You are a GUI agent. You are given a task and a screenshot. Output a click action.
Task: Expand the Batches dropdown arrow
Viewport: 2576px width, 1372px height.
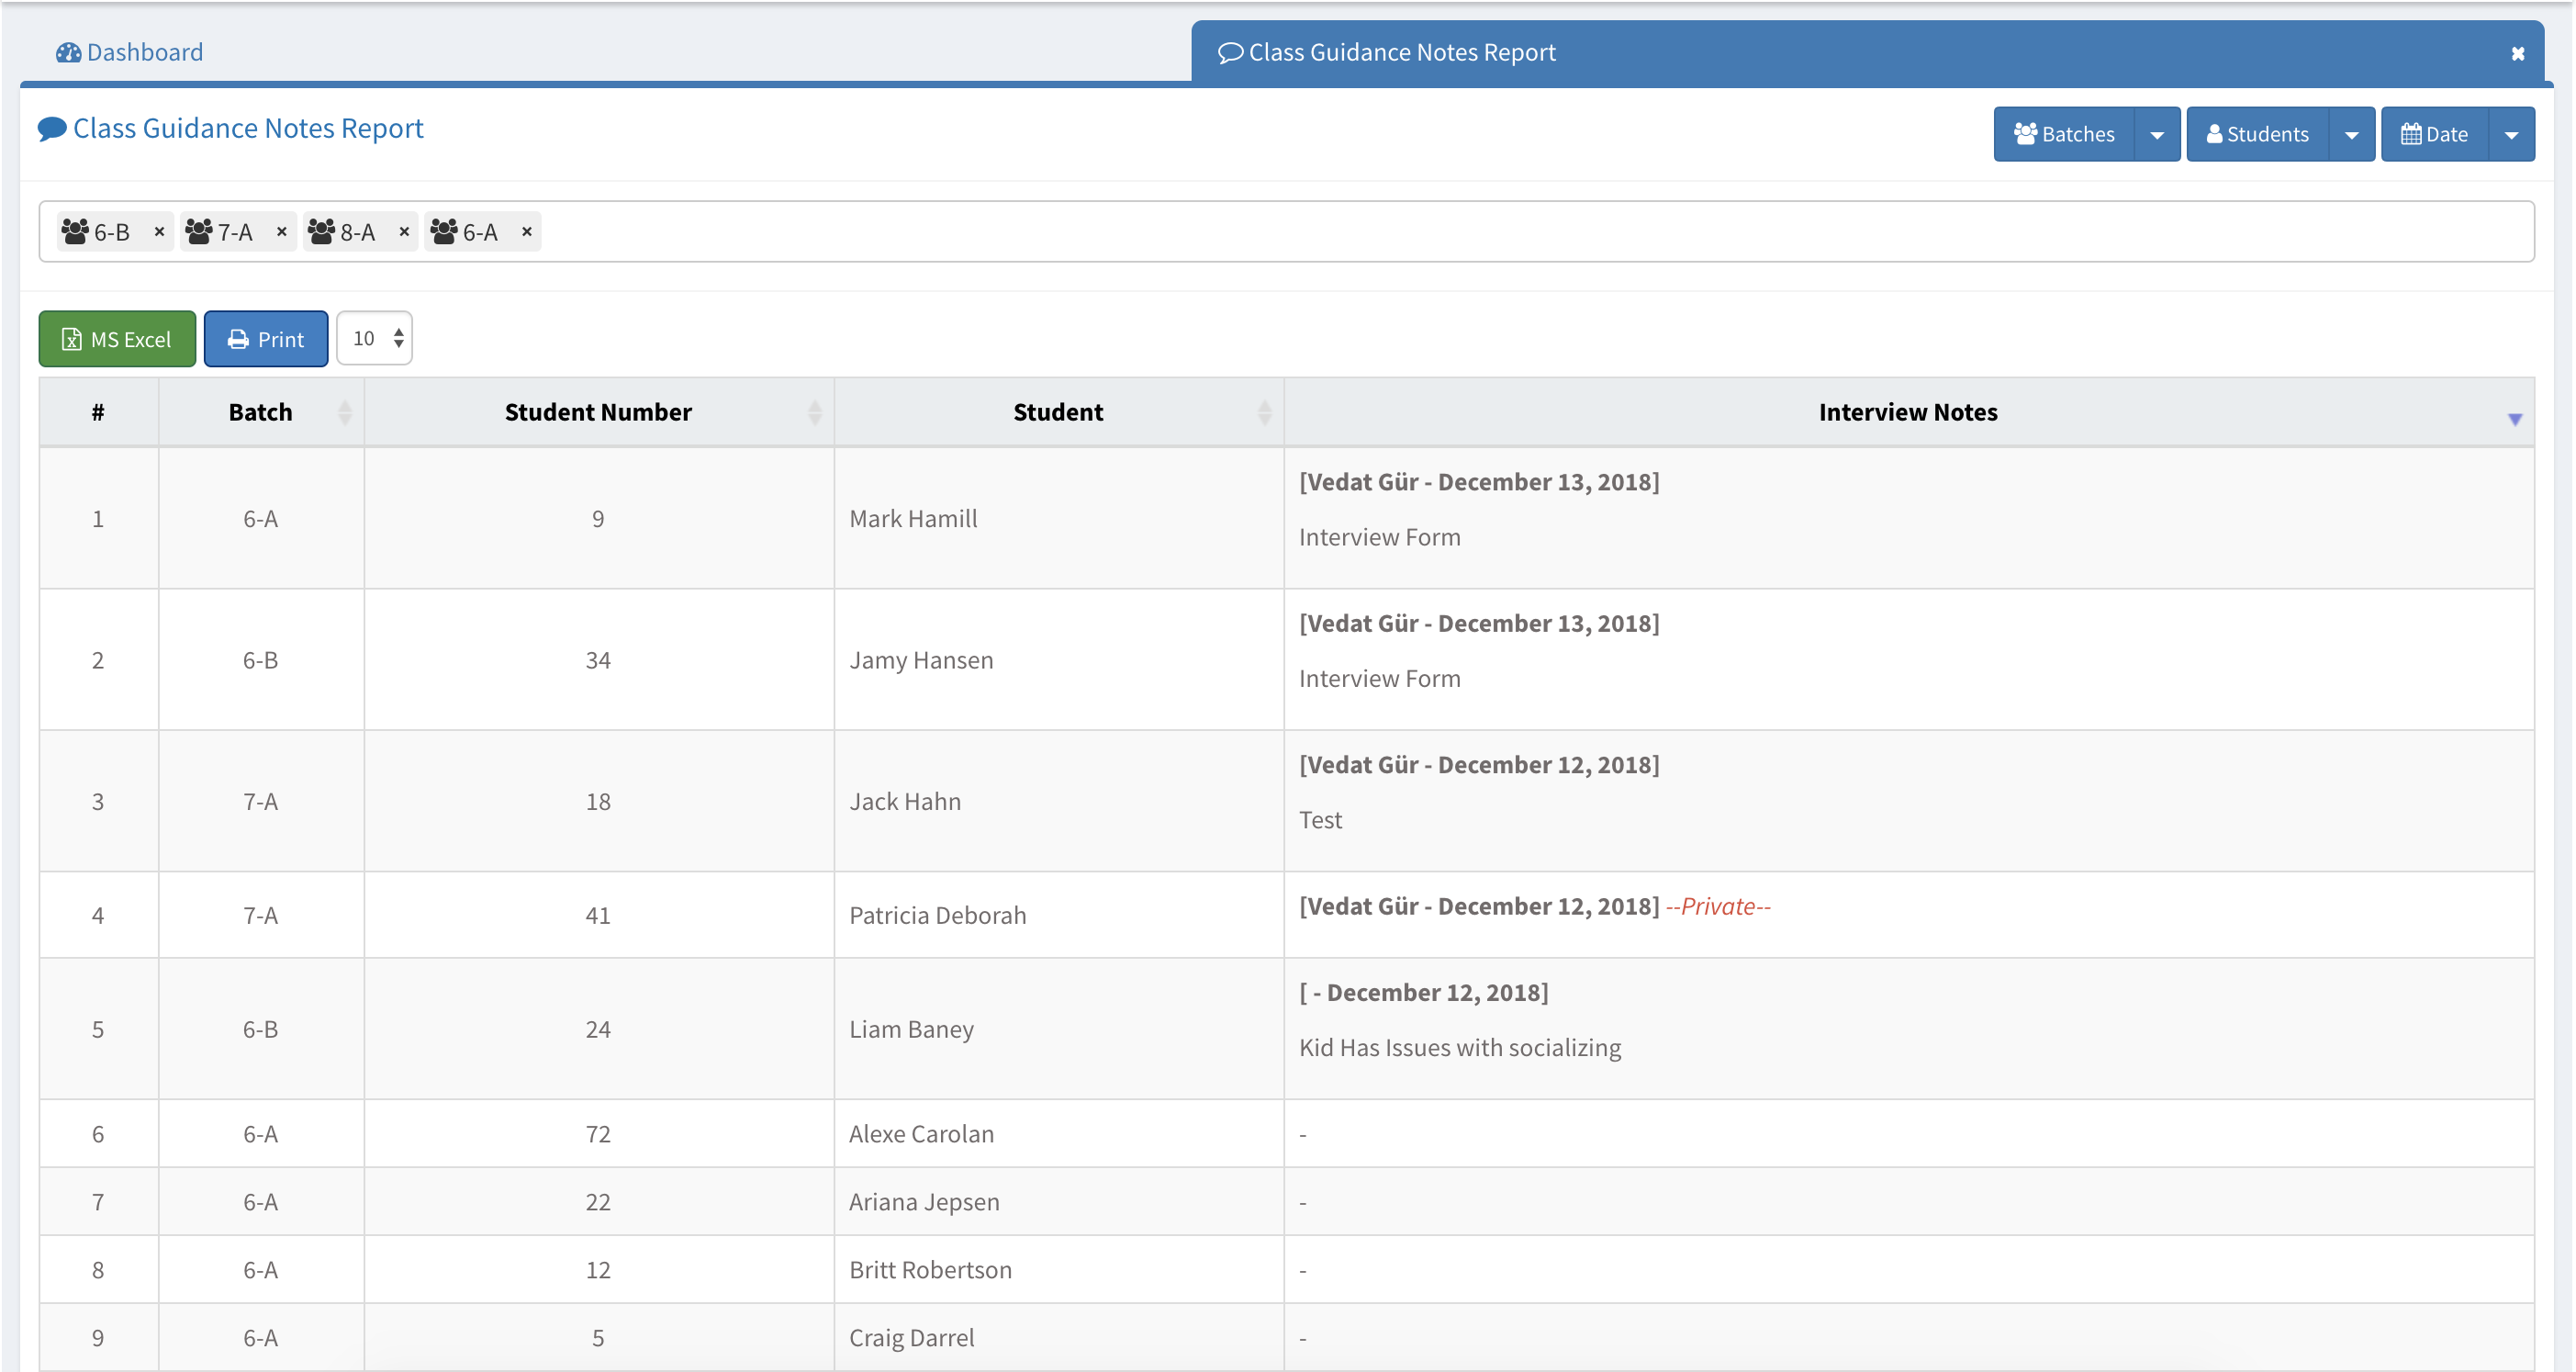point(2157,135)
